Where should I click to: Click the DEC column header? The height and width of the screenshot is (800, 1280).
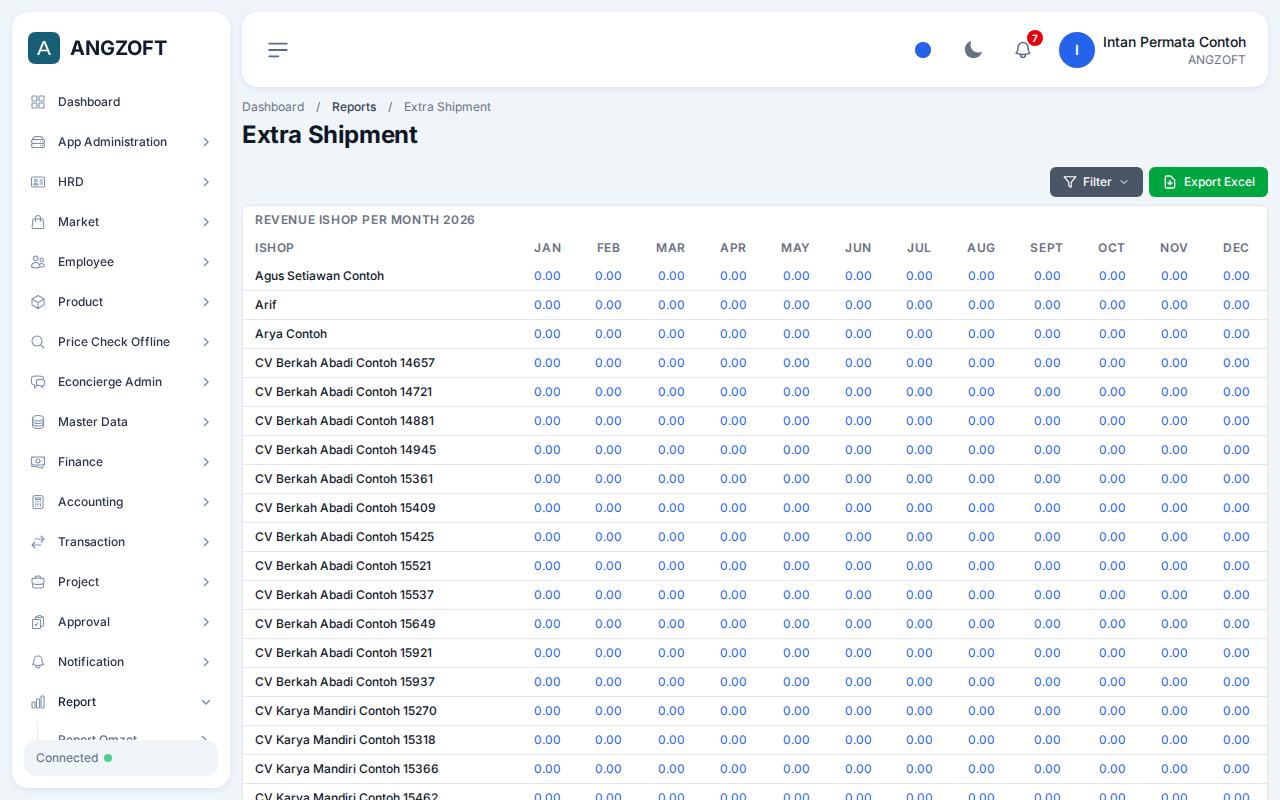pos(1236,248)
